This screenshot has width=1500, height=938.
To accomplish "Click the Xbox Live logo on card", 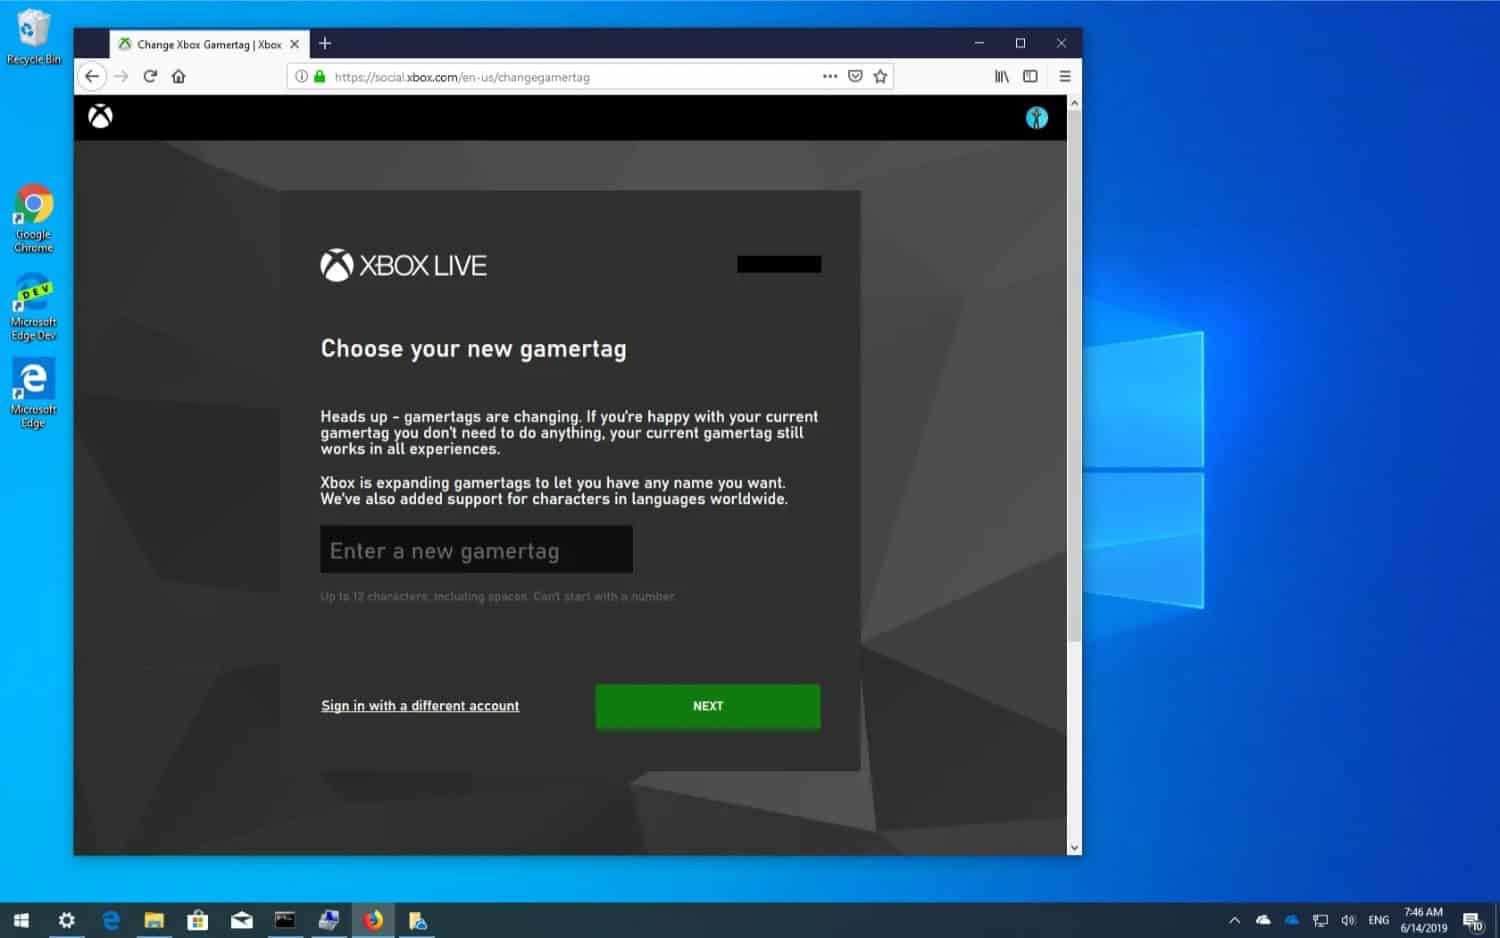I will 403,265.
